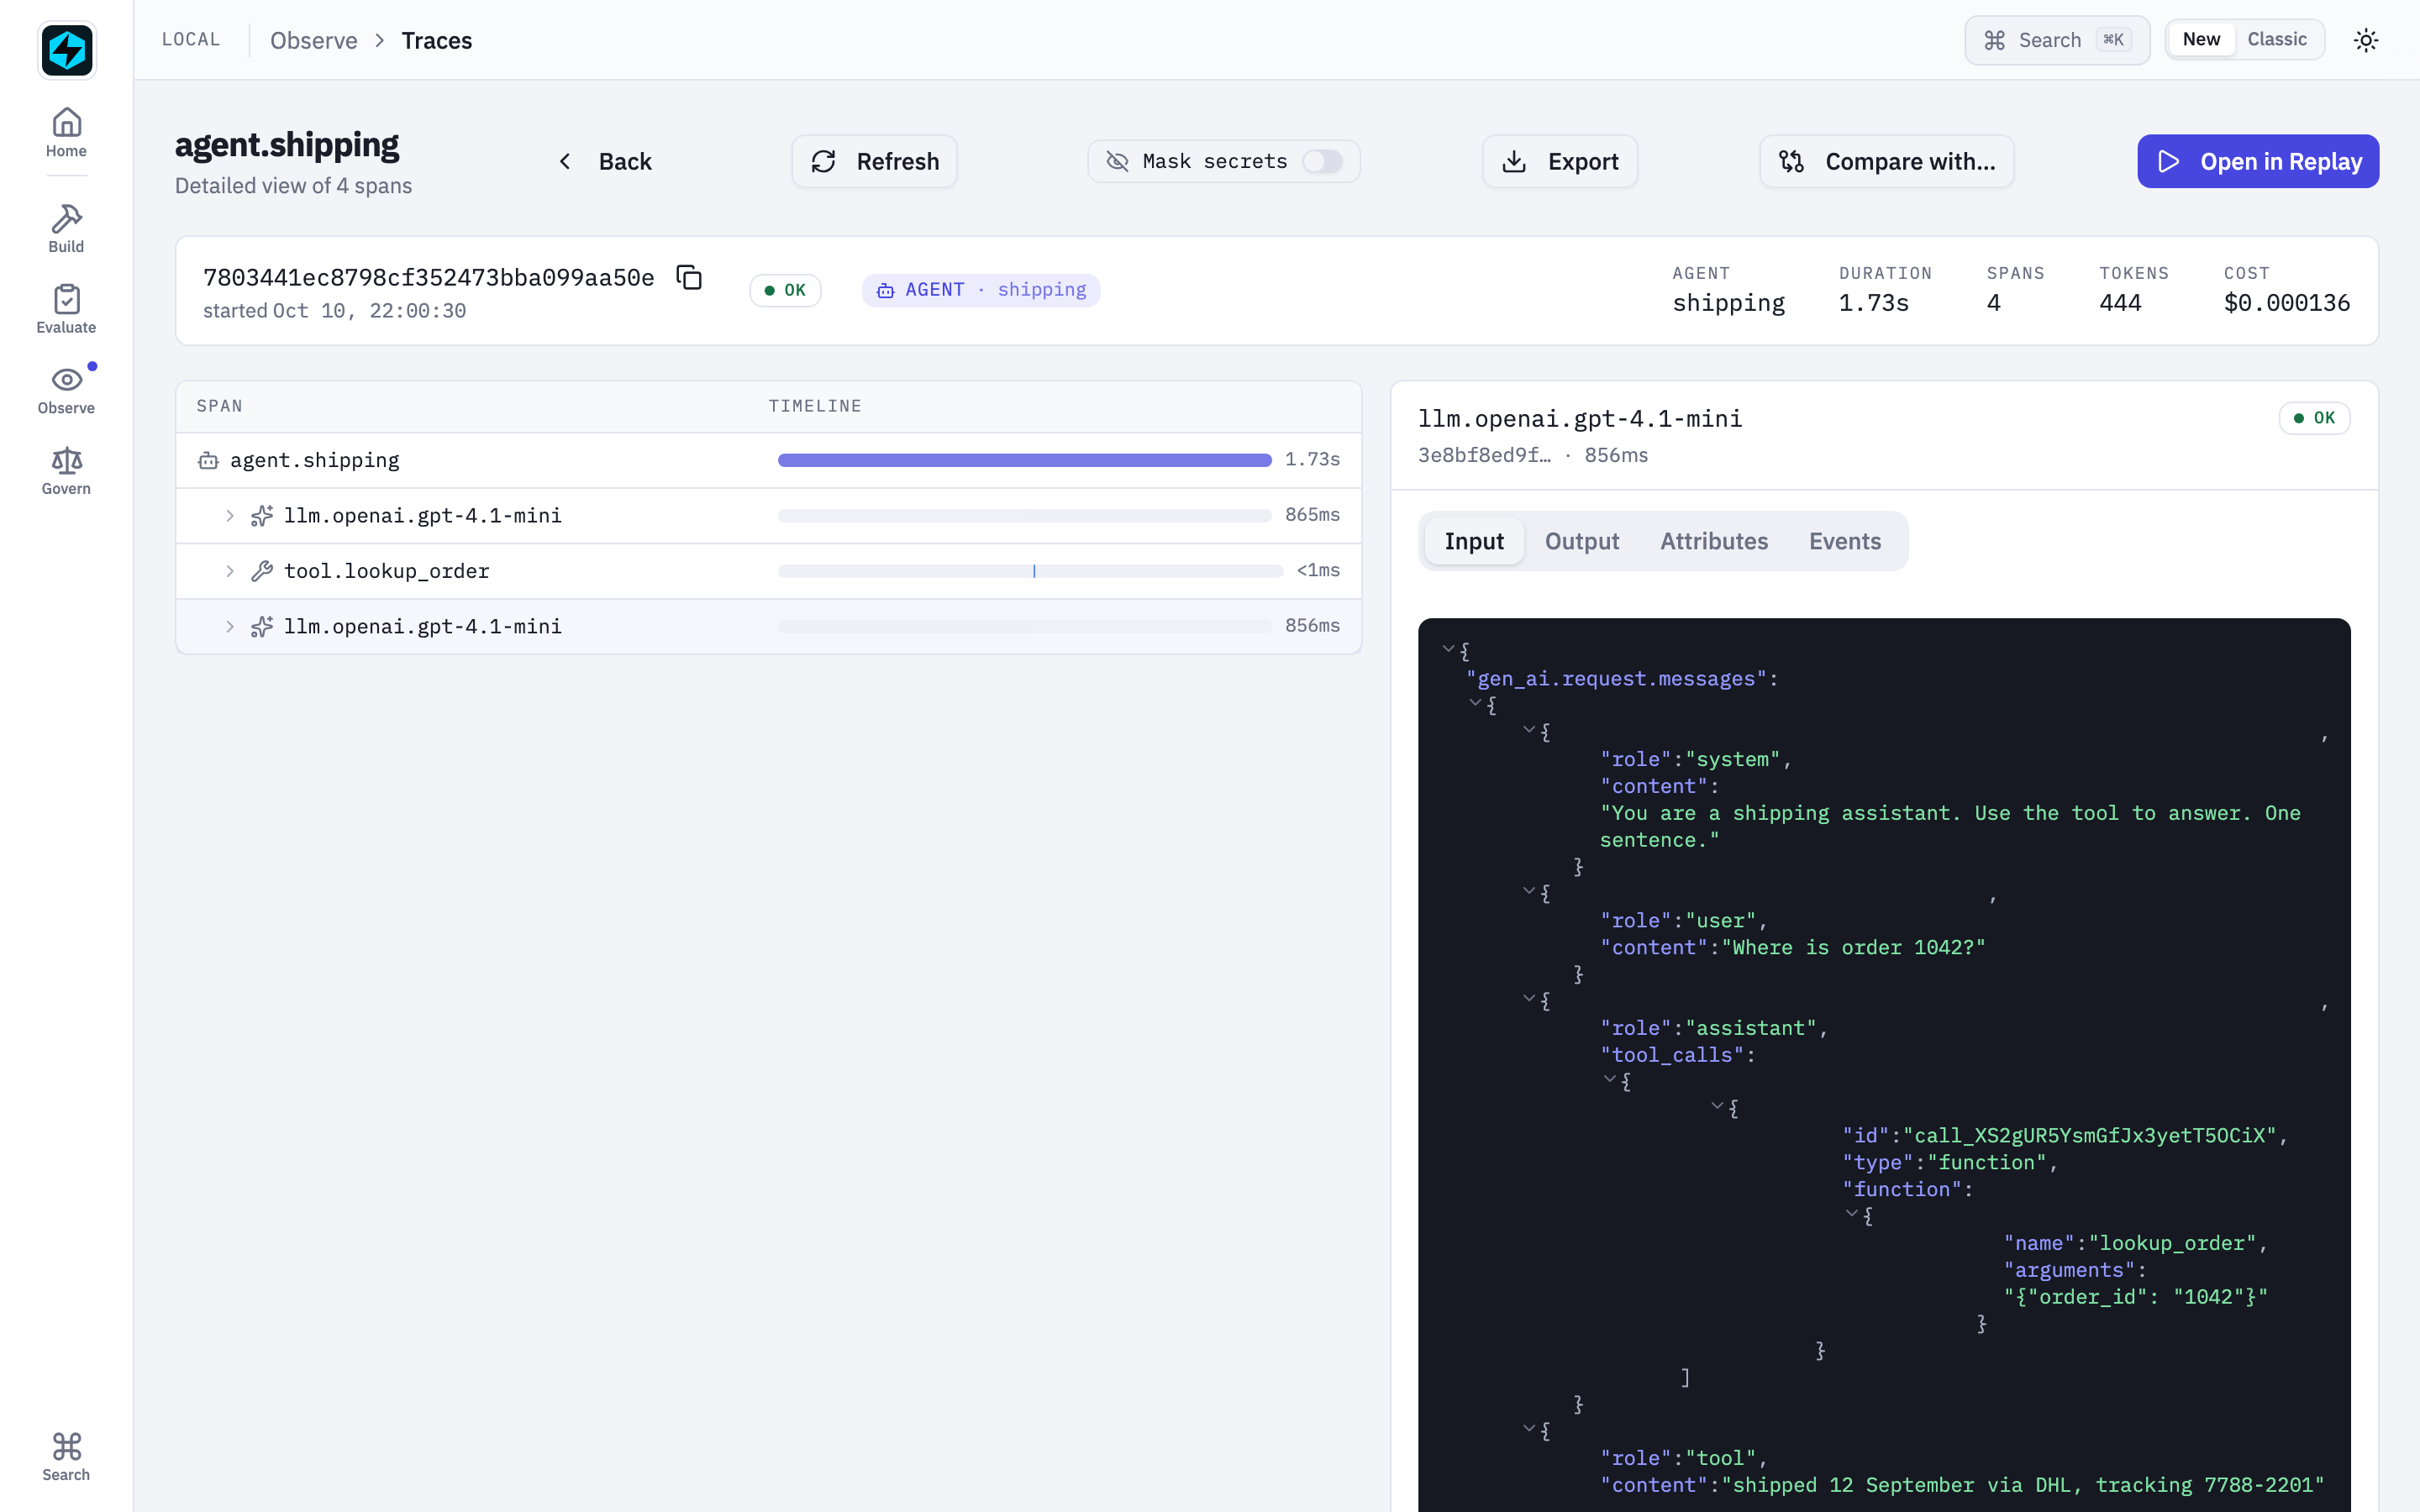The image size is (2420, 1512).
Task: Click the Search command bar
Action: click(2057, 40)
